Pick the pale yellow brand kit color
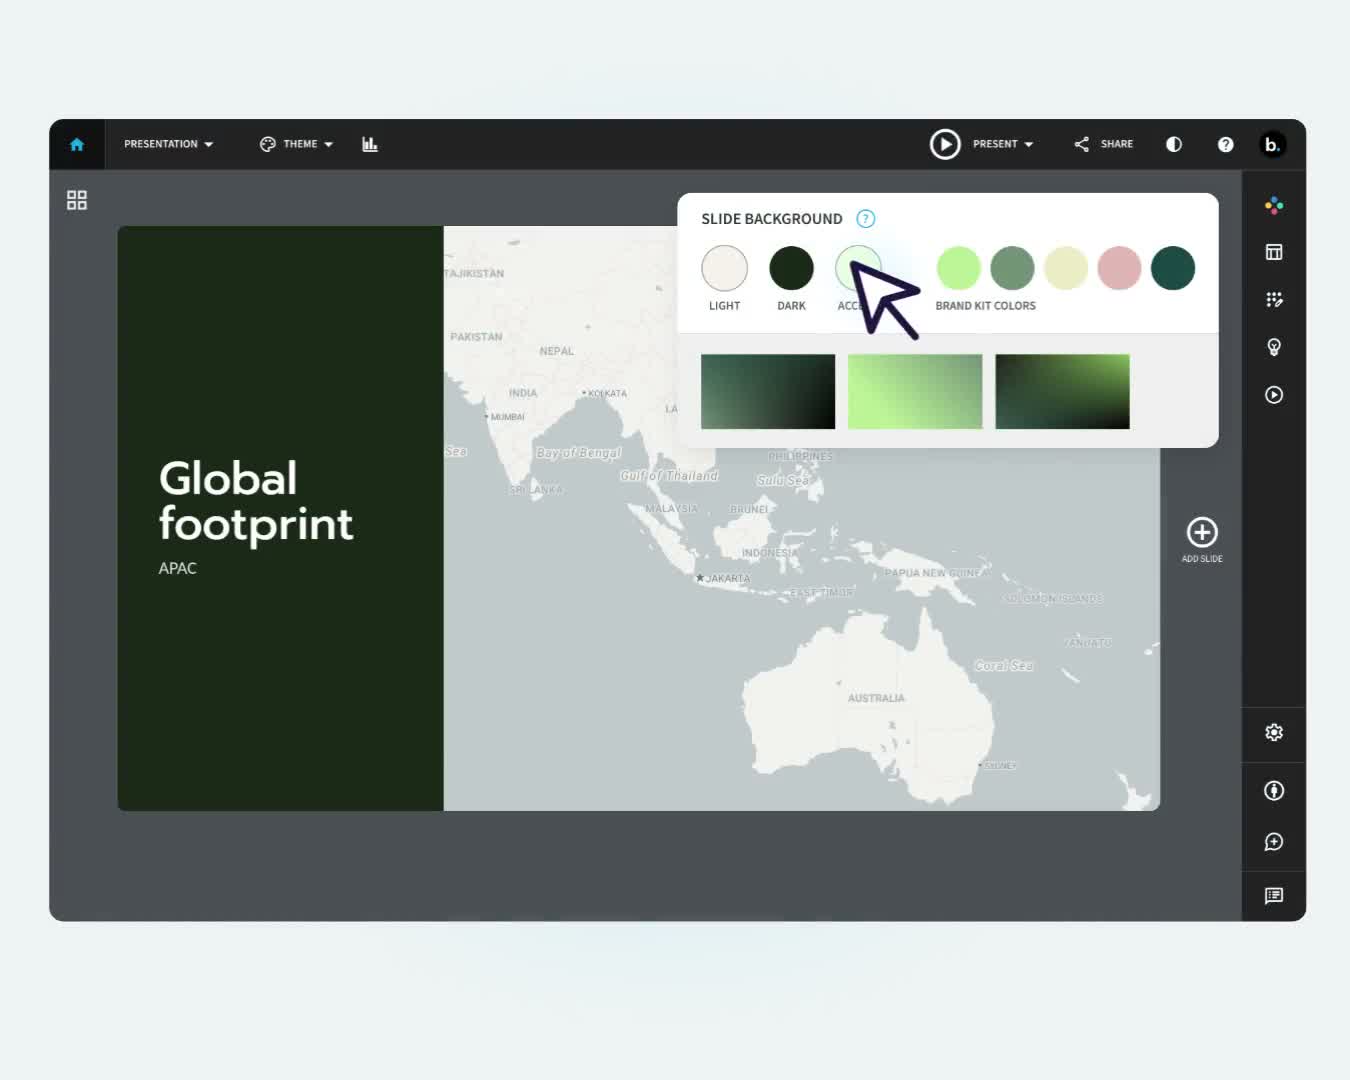This screenshot has width=1350, height=1080. click(x=1066, y=268)
